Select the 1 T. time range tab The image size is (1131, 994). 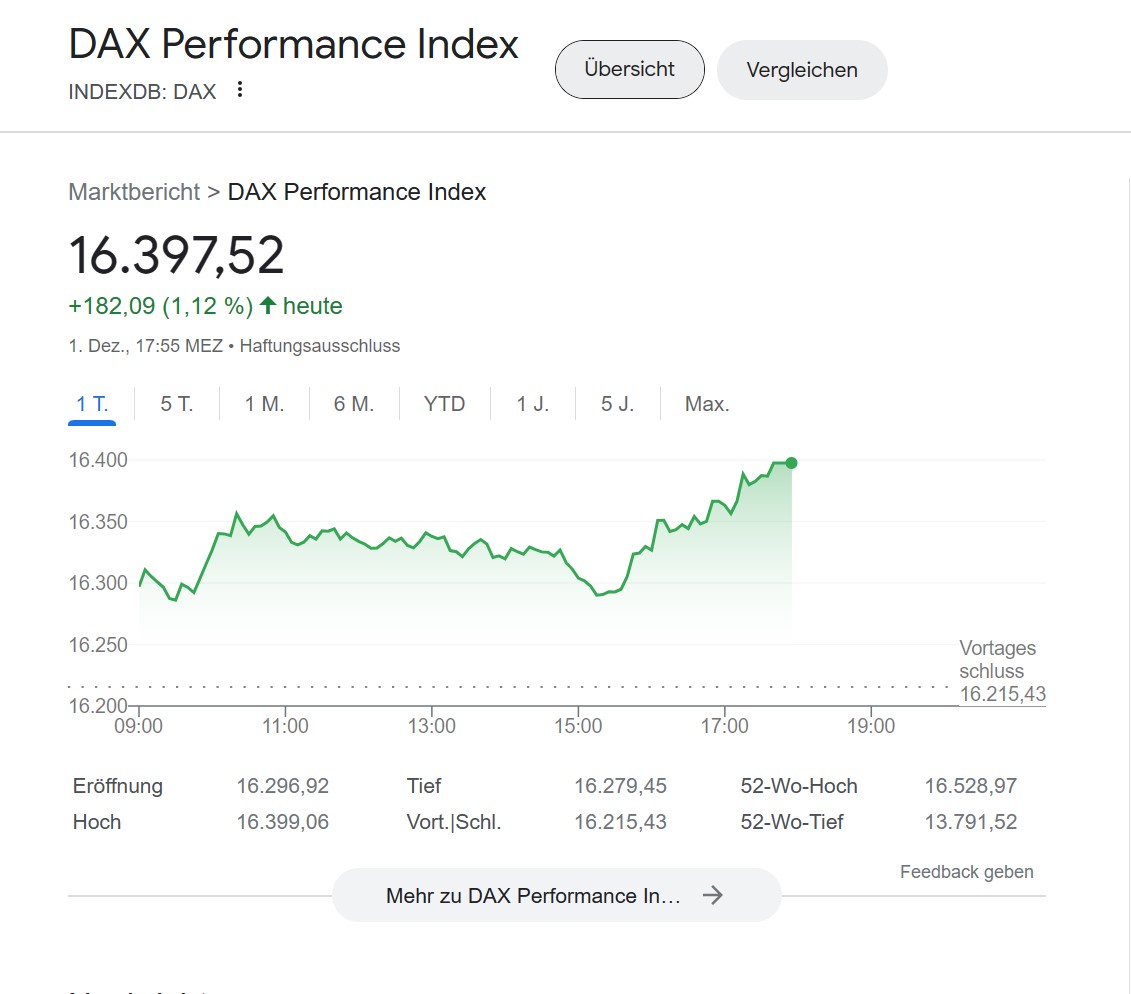pos(92,404)
